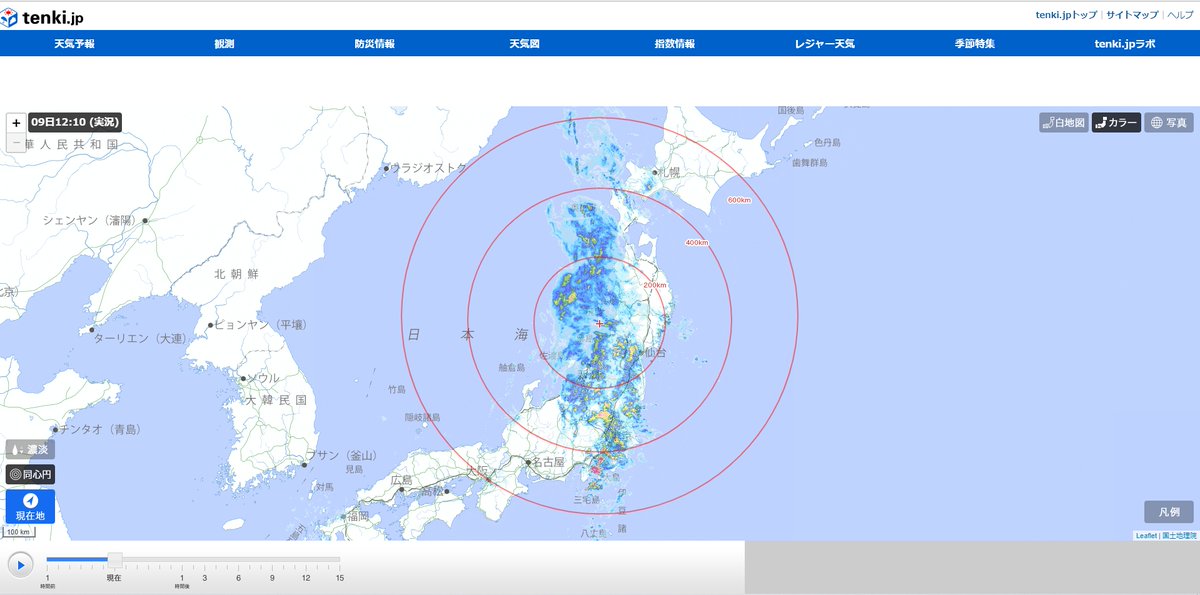
Task: Click the timeline slider handle
Action: pos(115,560)
